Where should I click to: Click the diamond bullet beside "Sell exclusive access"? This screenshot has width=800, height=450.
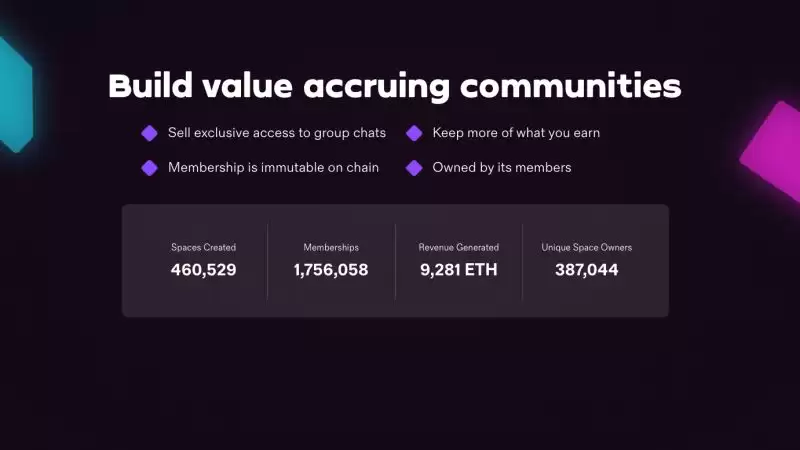click(x=149, y=133)
